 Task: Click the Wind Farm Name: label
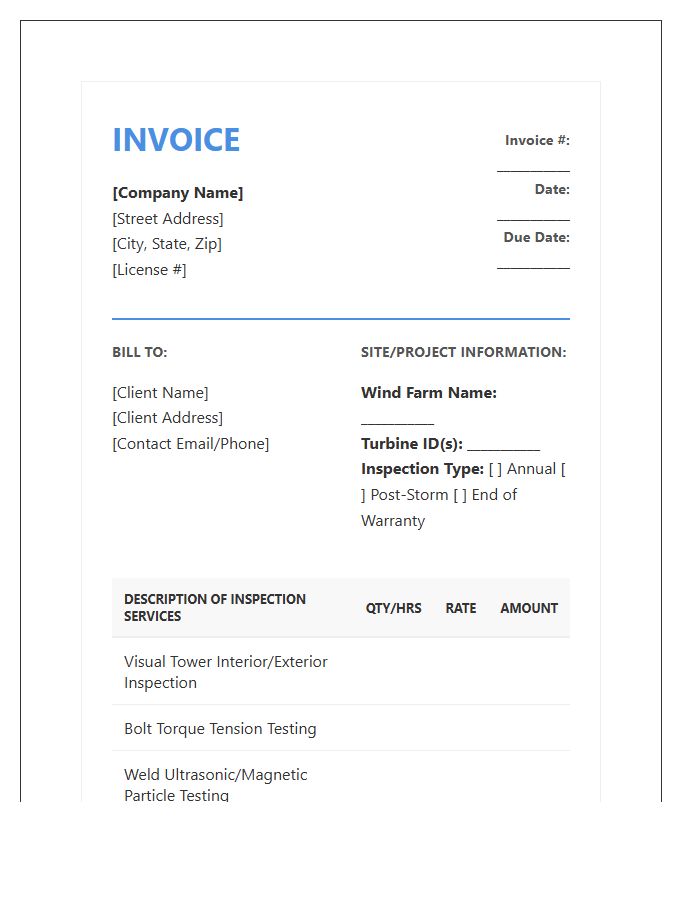pyautogui.click(x=429, y=393)
